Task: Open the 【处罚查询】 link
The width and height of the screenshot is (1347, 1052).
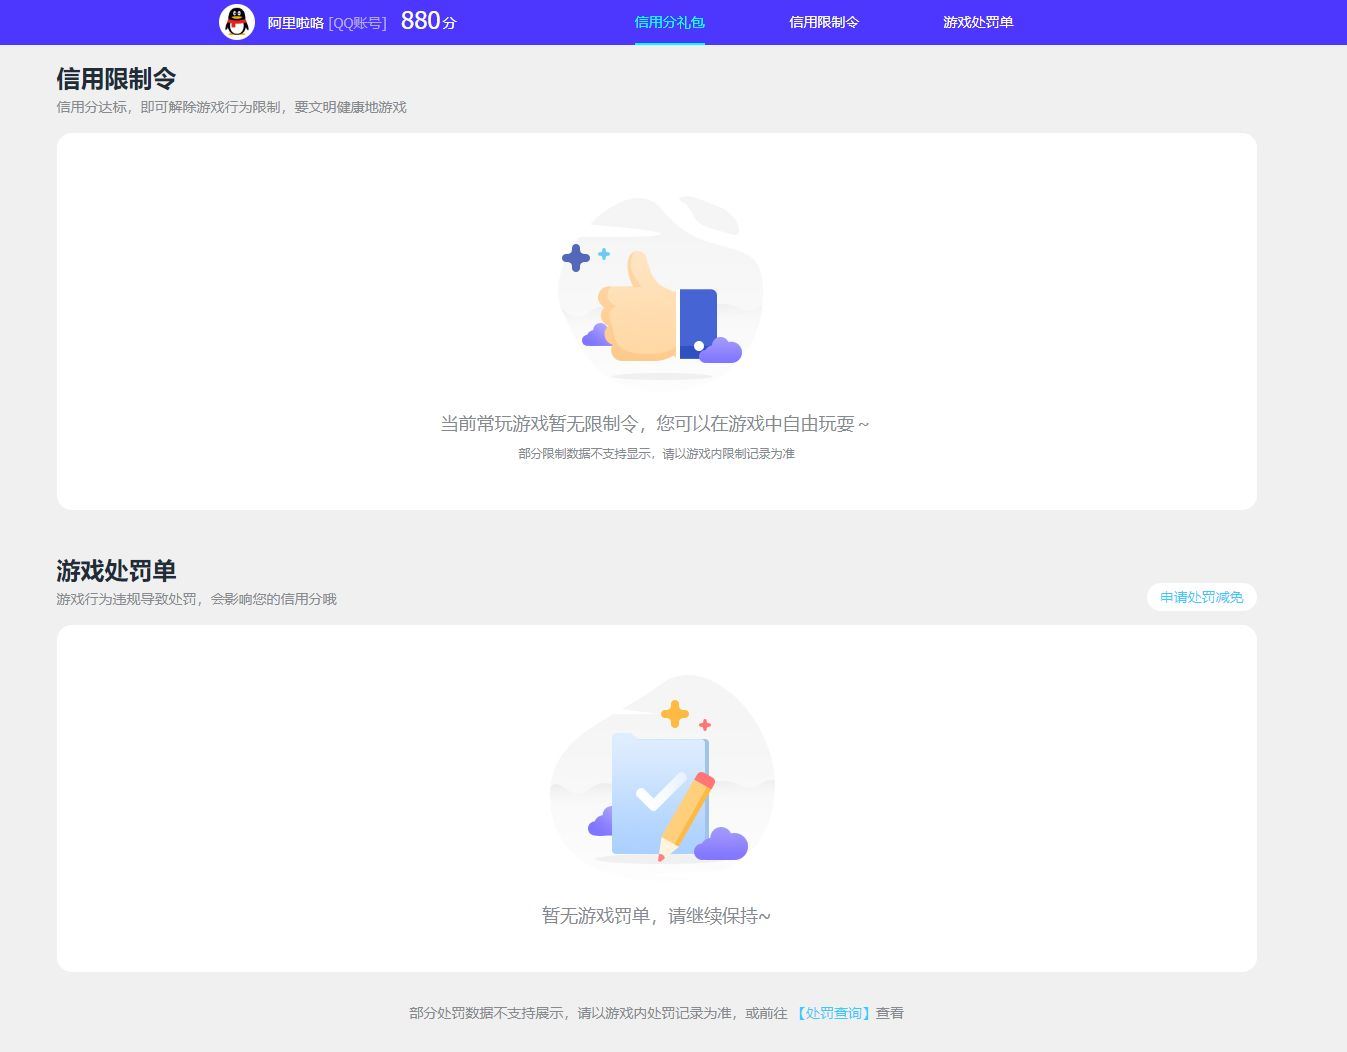Action: coord(833,1012)
